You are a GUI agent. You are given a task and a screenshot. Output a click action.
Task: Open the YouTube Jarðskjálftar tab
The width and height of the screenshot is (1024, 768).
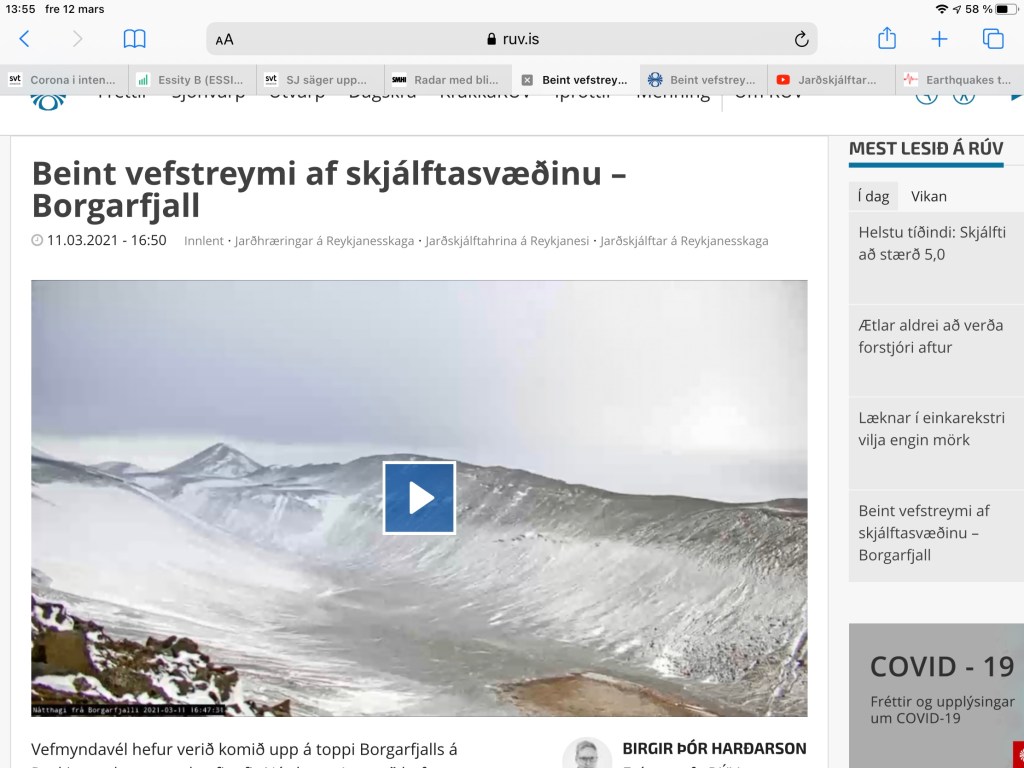pos(830,80)
